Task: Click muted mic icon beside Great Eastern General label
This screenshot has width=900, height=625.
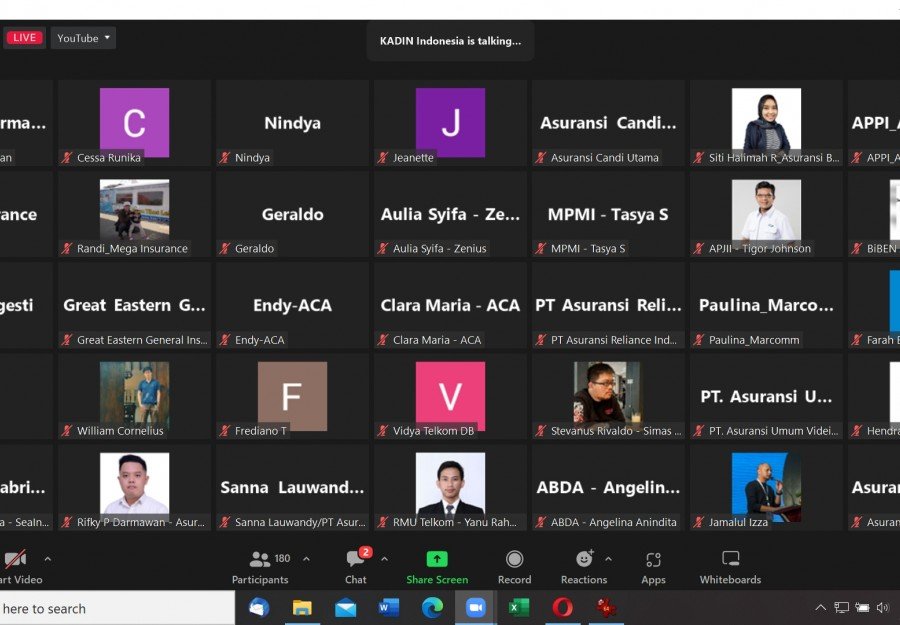Action: [x=67, y=340]
